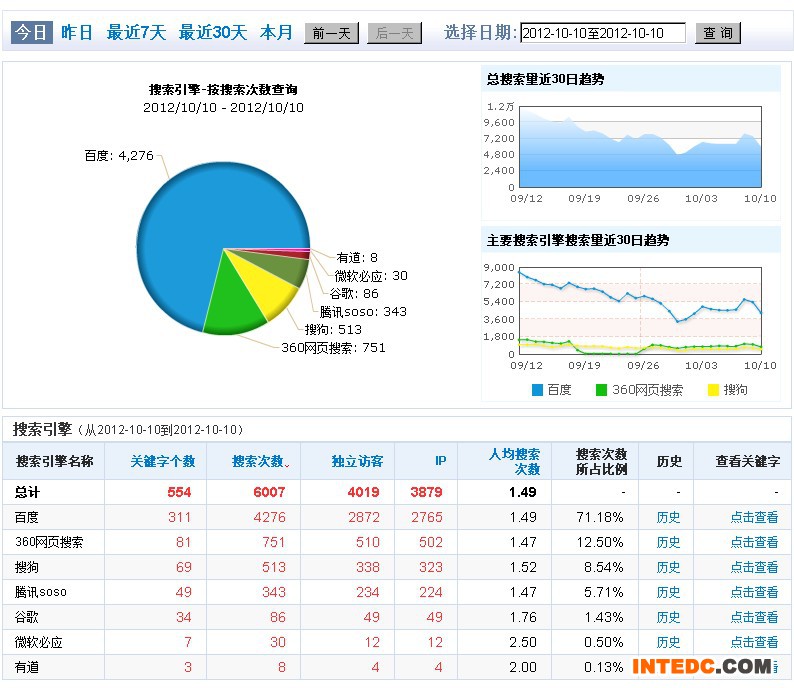Click the 360网页搜索 green legend swatch
This screenshot has height=688, width=794.
click(601, 390)
